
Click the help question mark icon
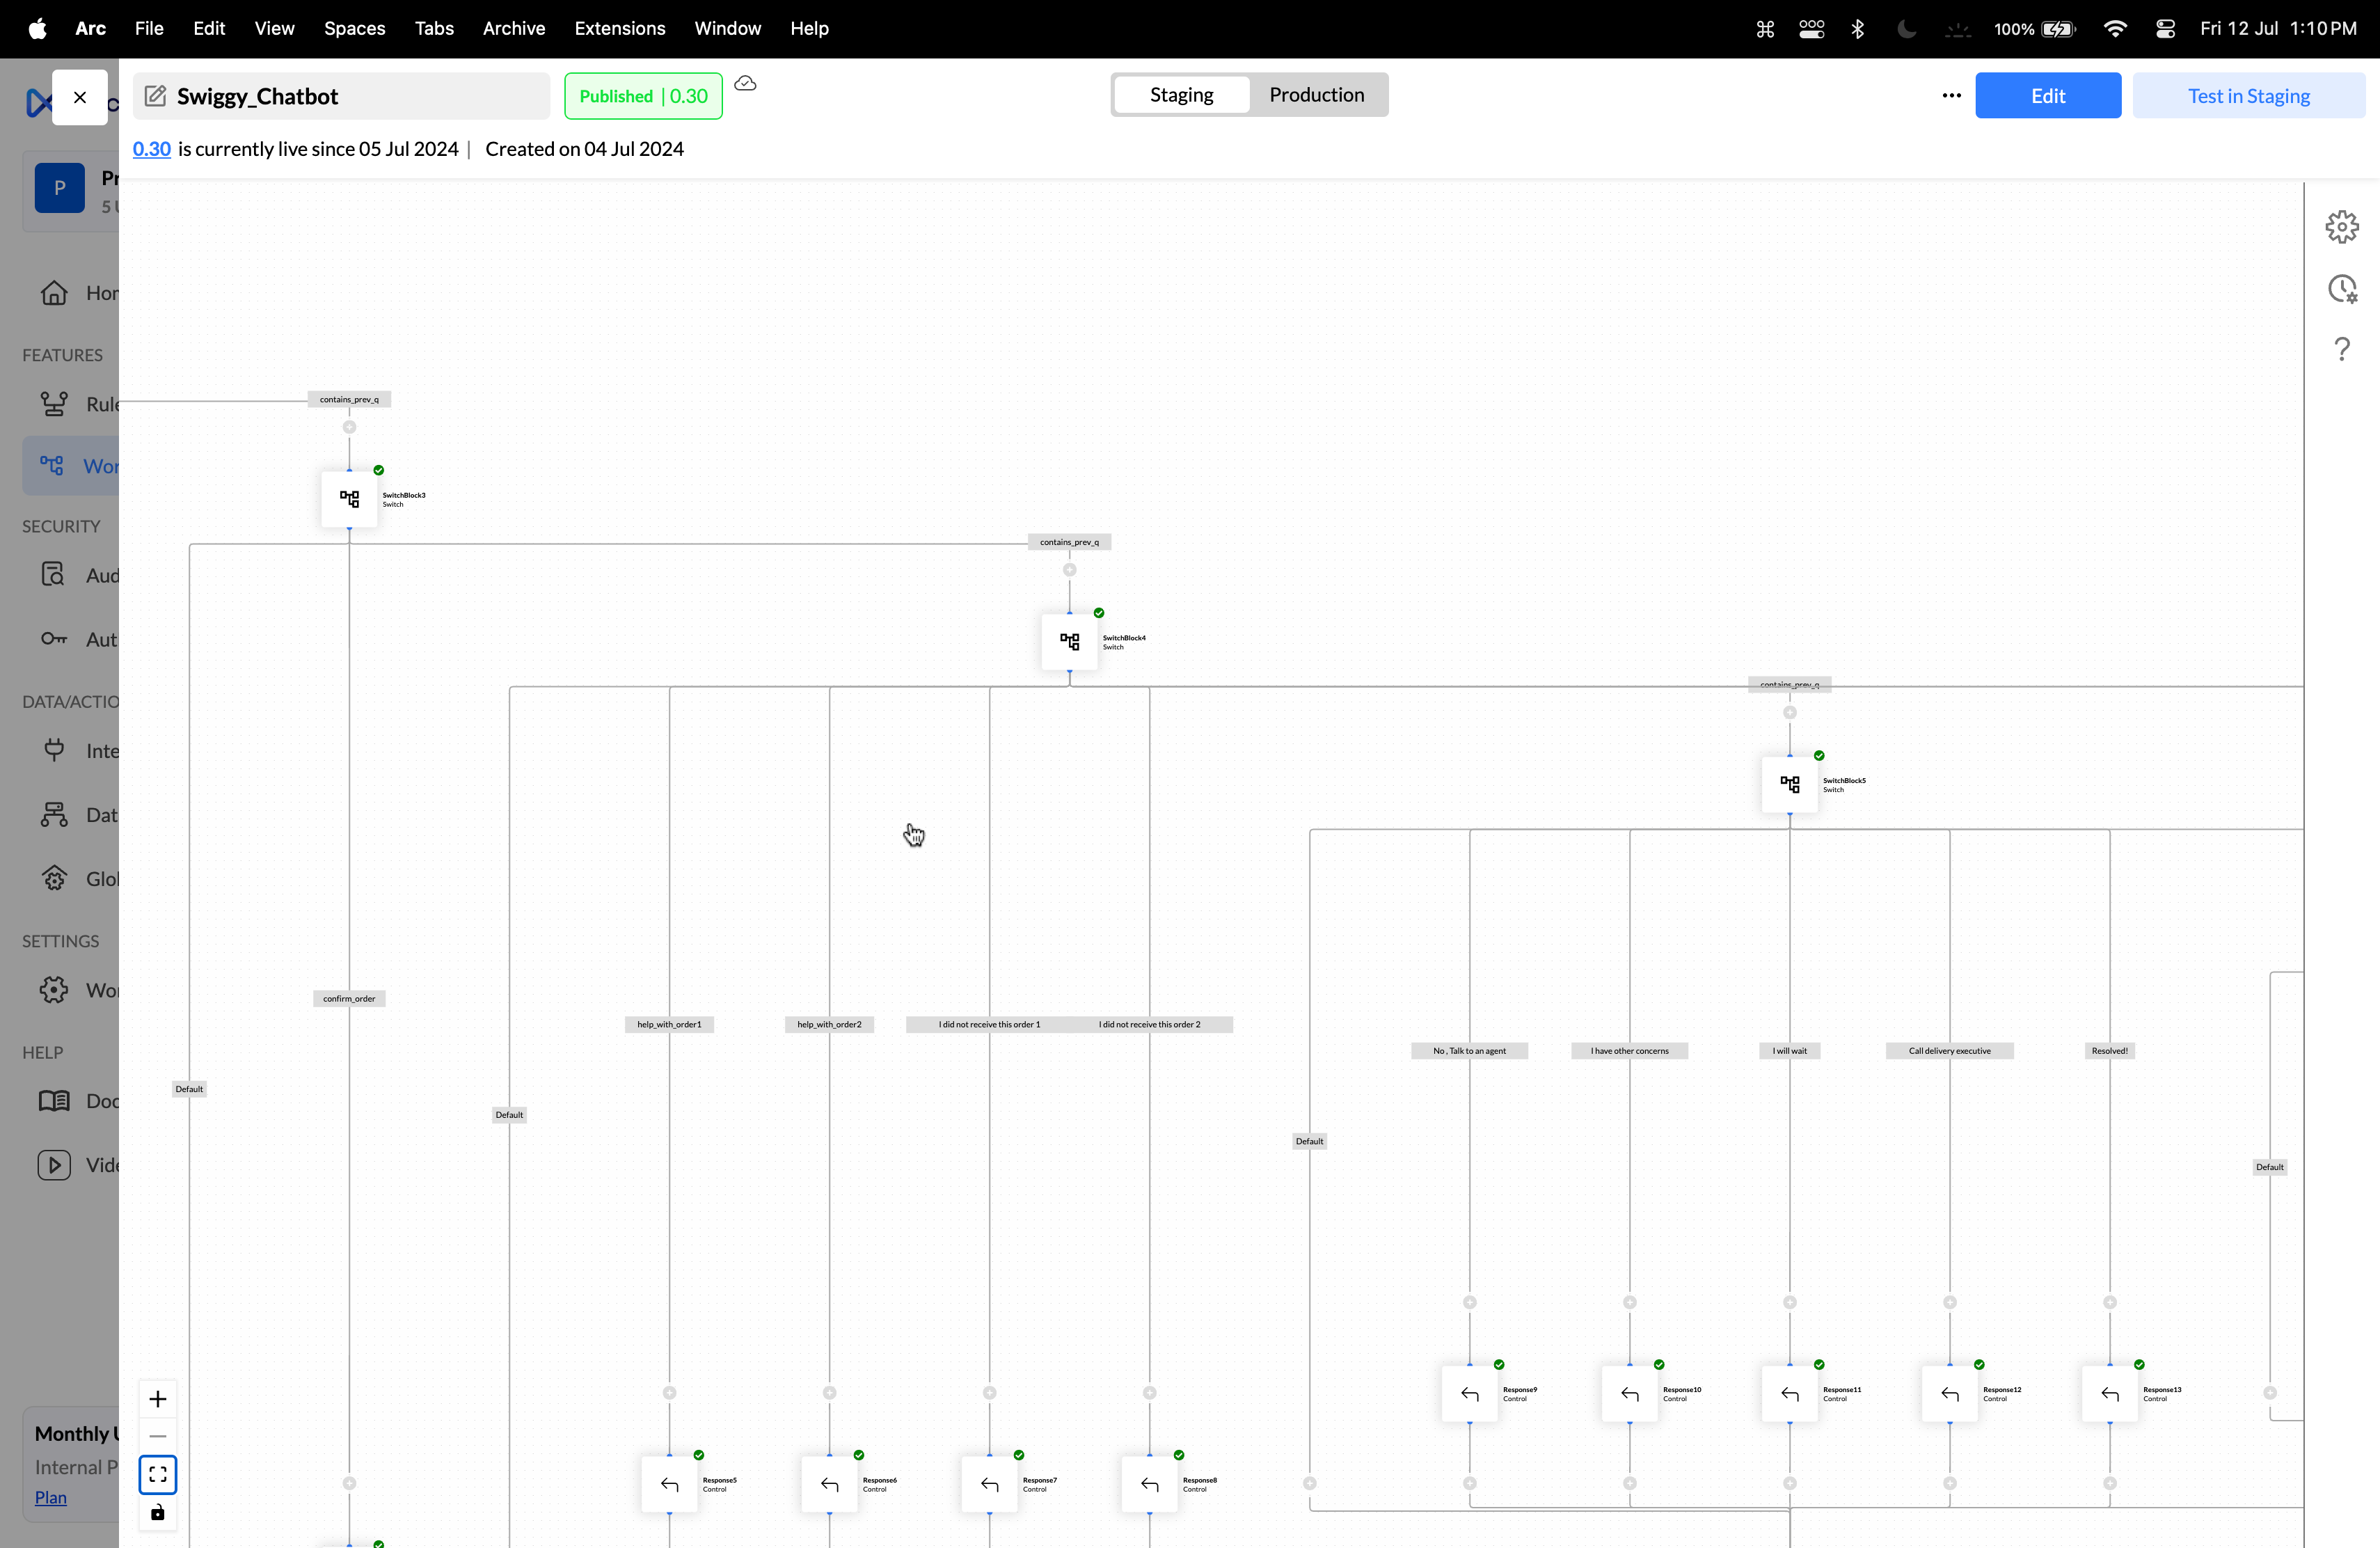pos(2341,349)
